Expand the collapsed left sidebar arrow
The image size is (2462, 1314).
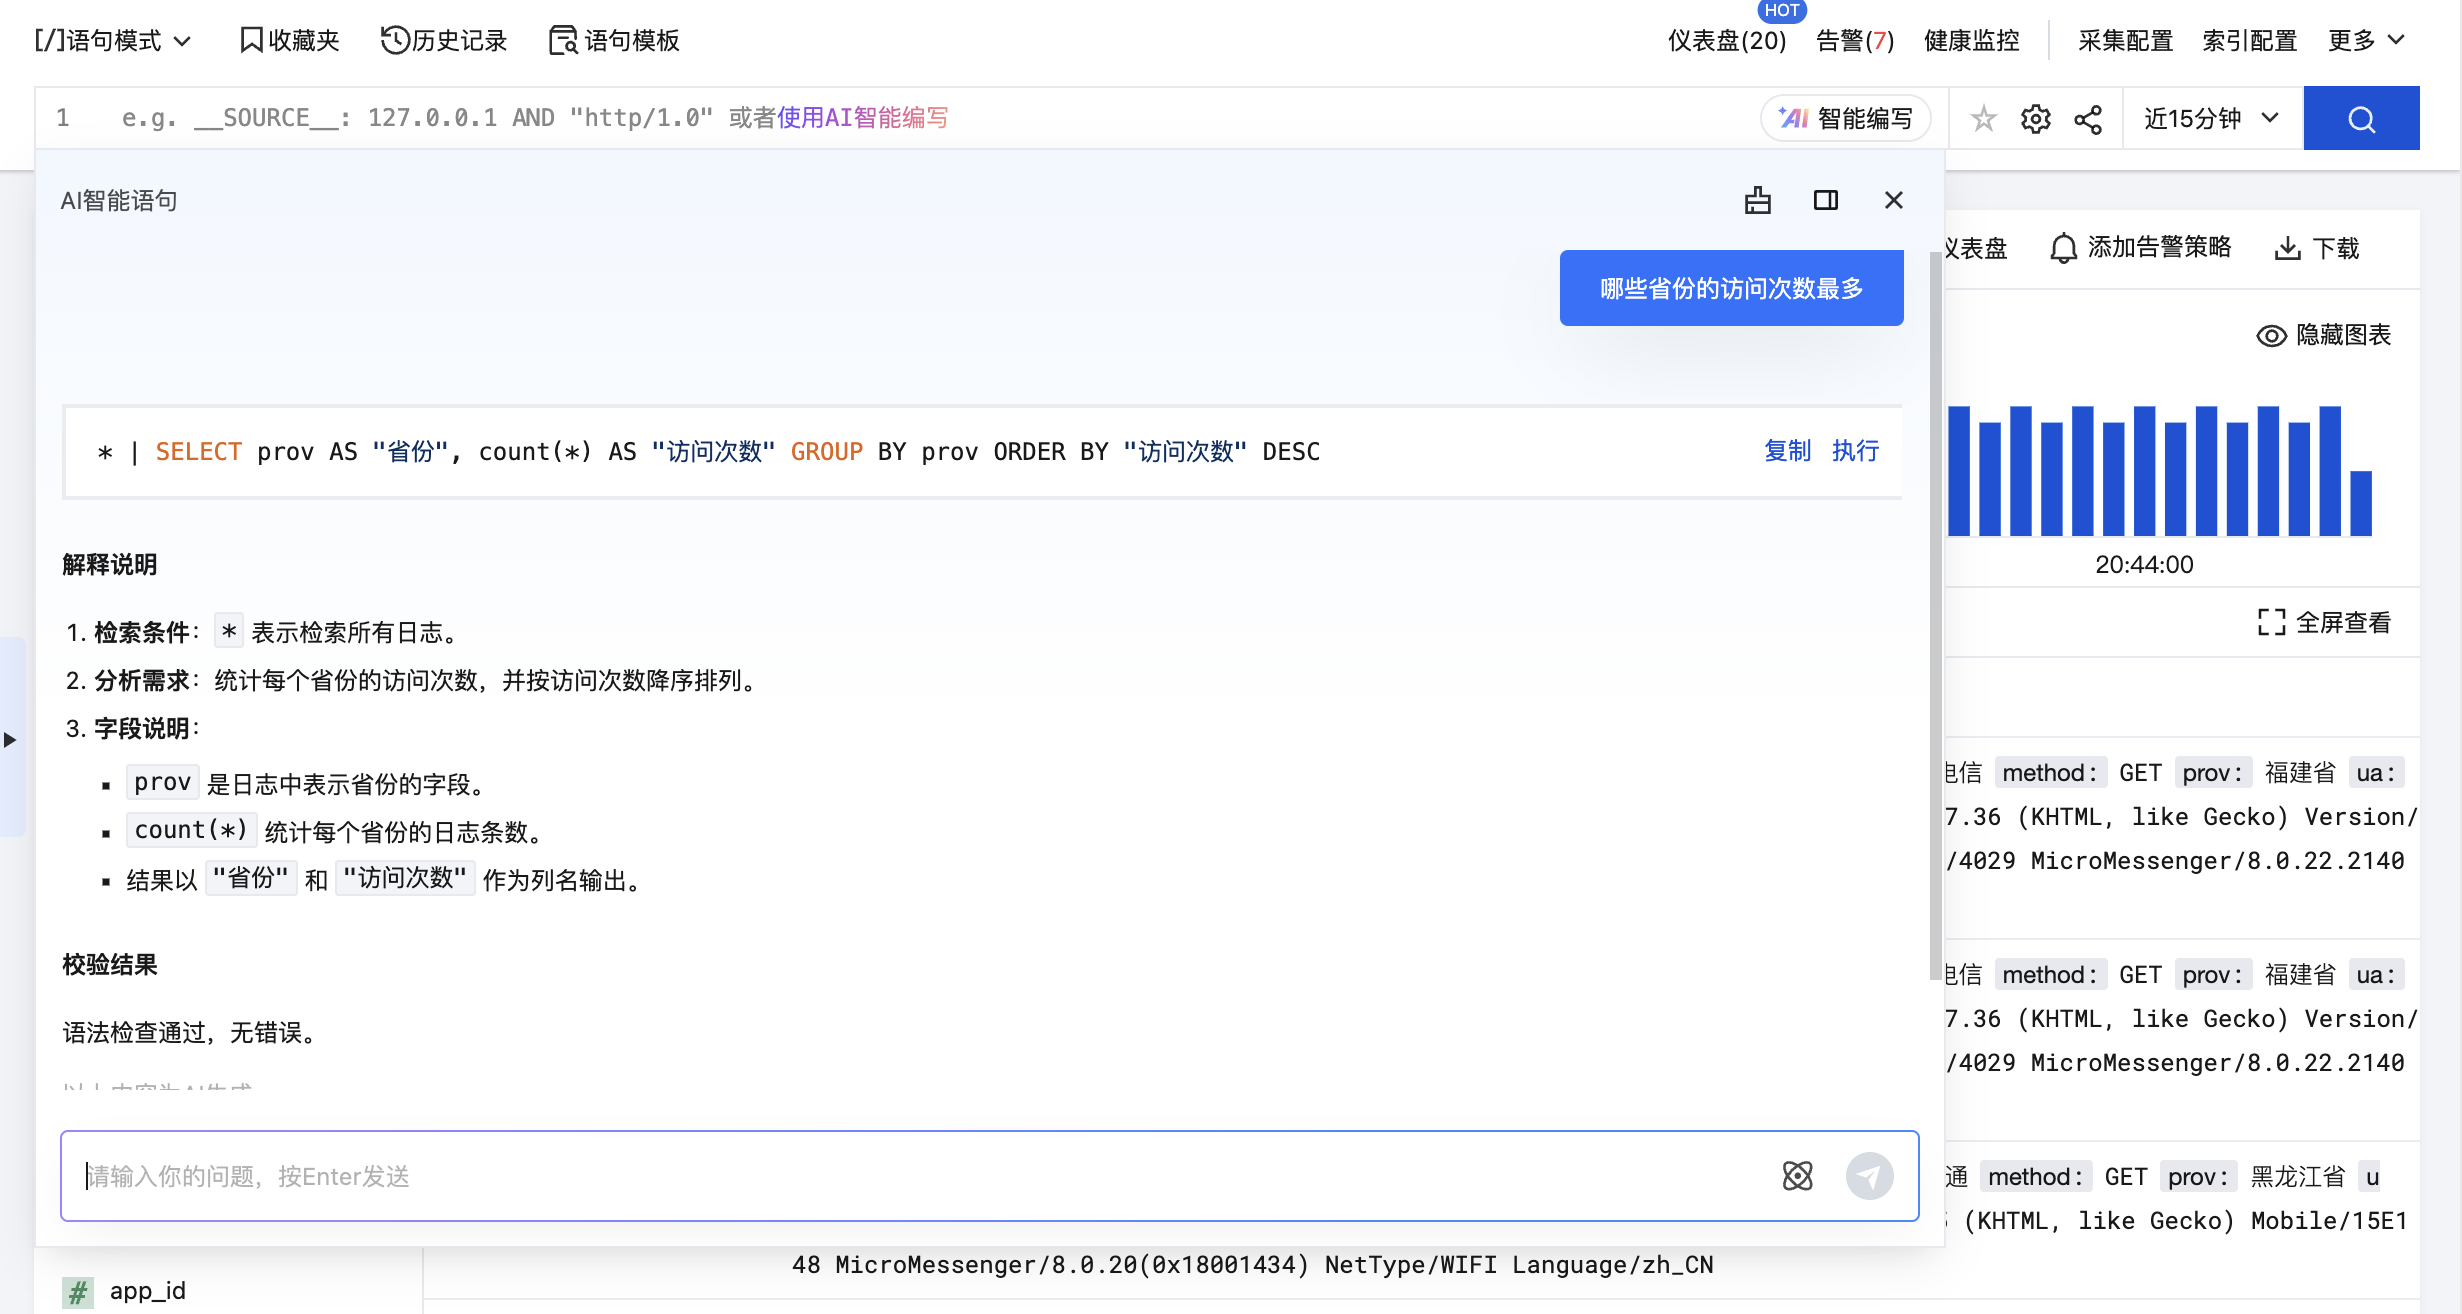10,740
